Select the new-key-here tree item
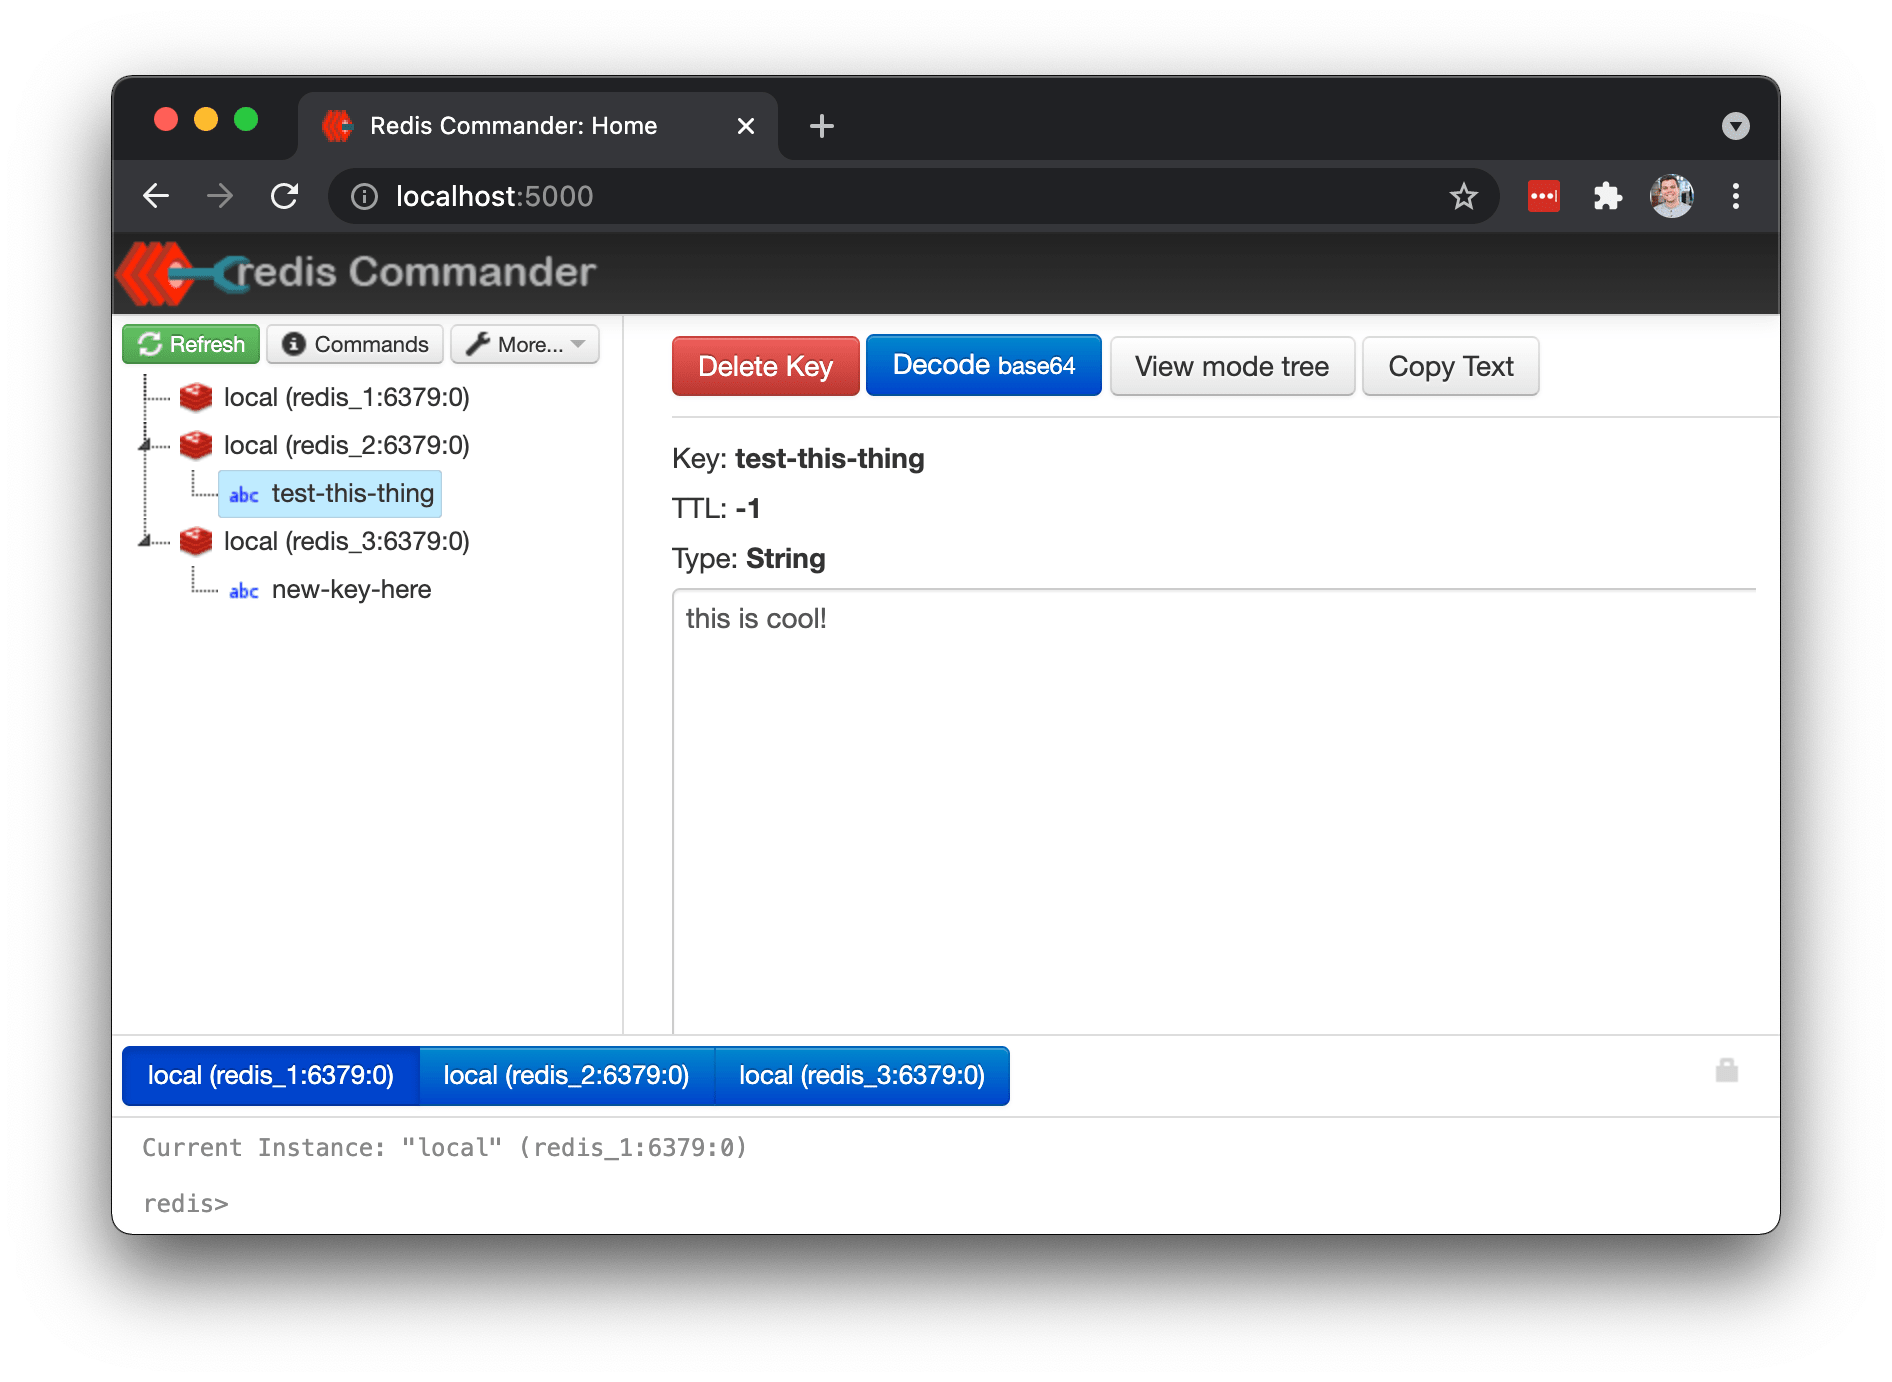This screenshot has width=1892, height=1382. click(x=350, y=589)
